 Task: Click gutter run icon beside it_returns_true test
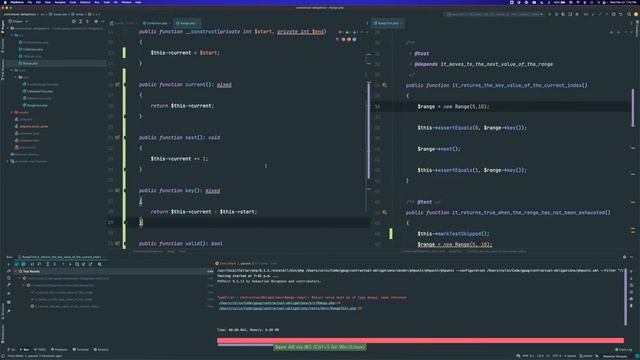384,212
